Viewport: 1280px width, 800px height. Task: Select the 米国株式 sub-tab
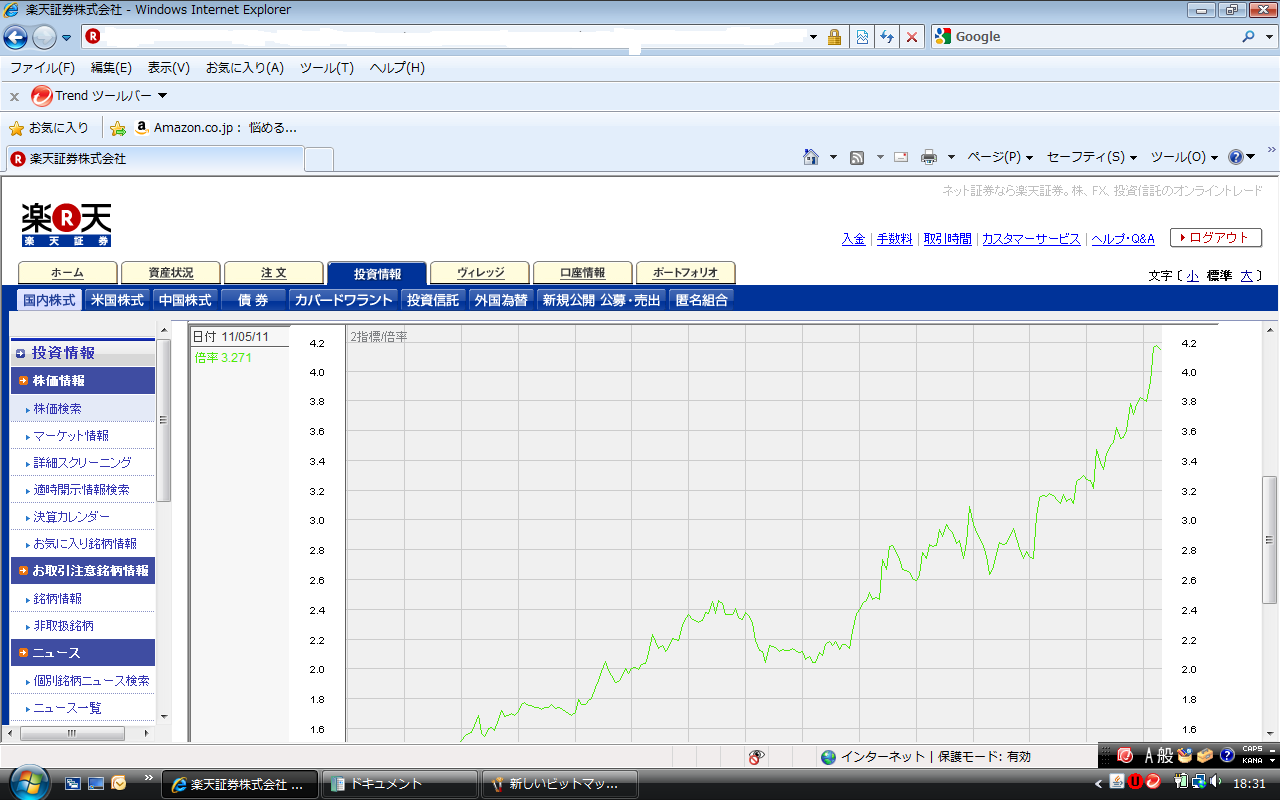(x=117, y=299)
